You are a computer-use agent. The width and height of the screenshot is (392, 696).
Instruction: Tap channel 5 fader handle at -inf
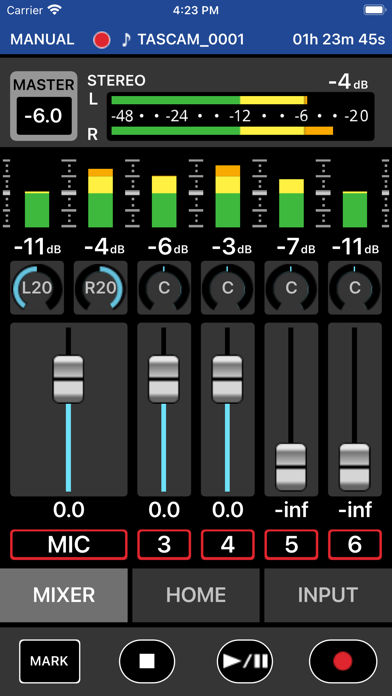(x=291, y=467)
